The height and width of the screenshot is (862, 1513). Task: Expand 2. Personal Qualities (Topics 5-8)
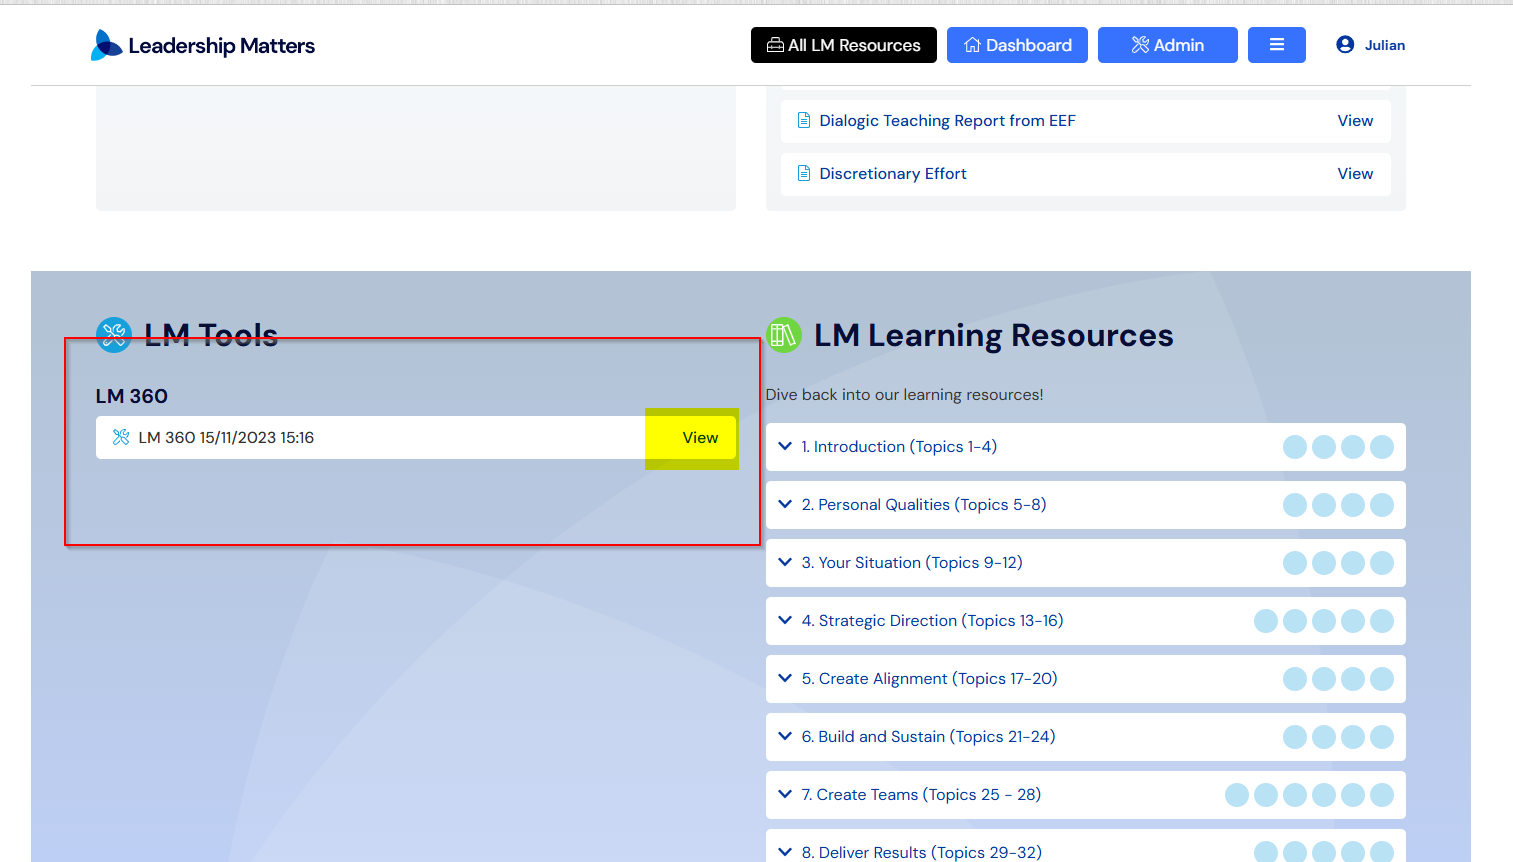click(x=1085, y=505)
